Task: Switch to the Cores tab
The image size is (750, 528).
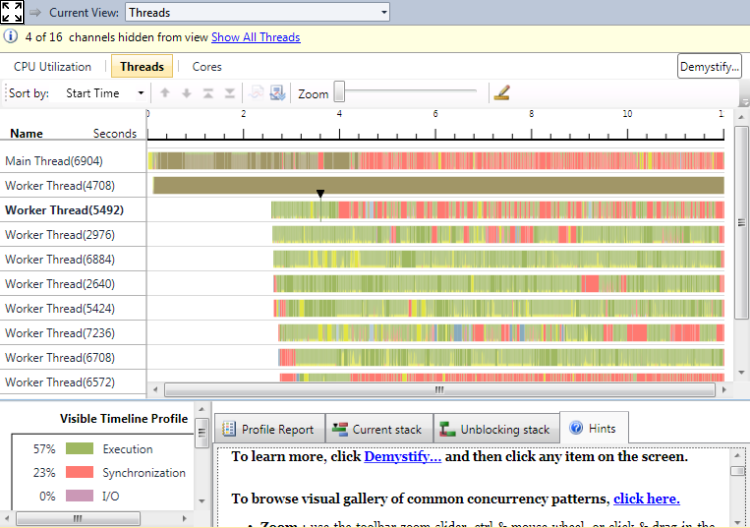Action: tap(207, 67)
